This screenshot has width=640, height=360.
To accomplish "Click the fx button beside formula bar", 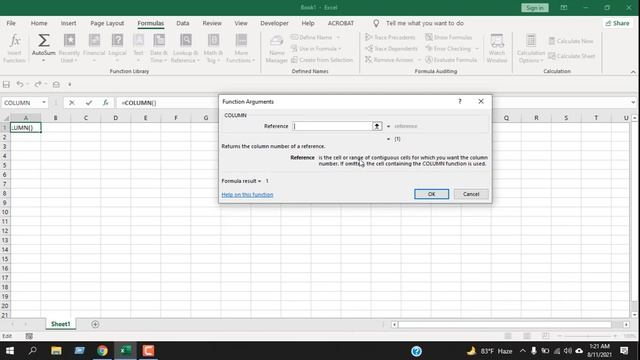I will click(105, 103).
